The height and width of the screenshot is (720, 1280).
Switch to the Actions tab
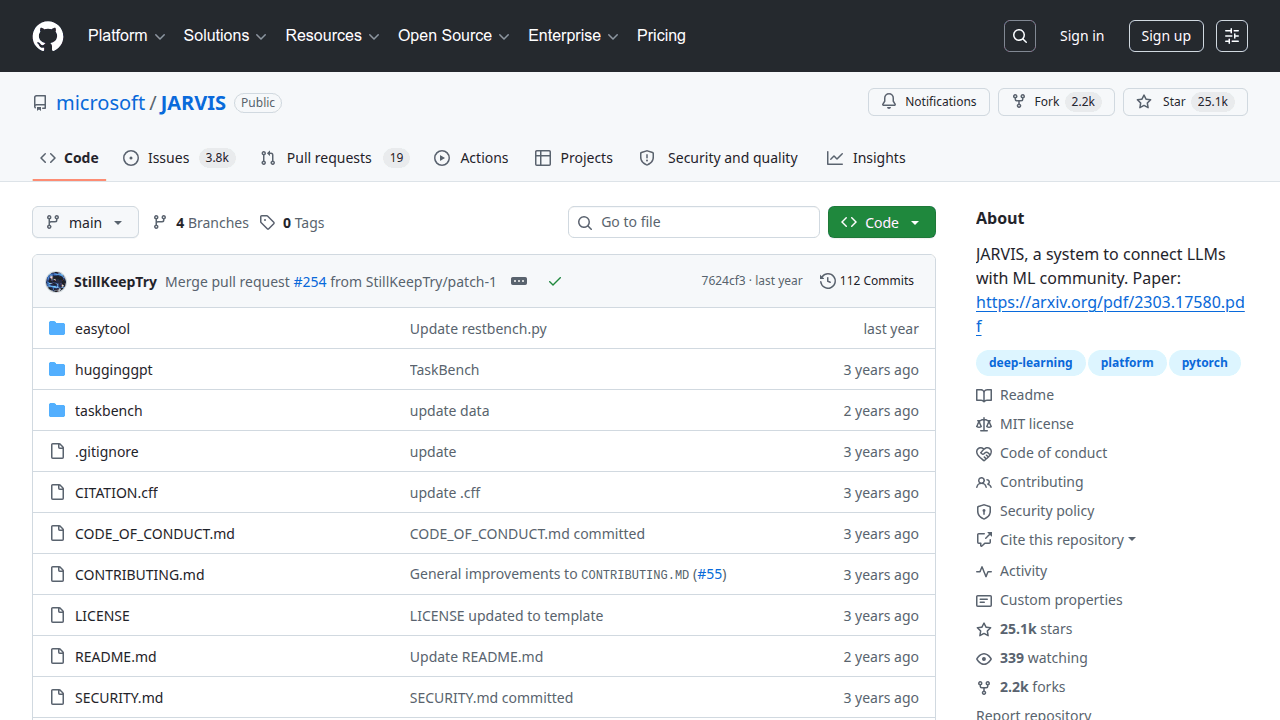(x=471, y=158)
